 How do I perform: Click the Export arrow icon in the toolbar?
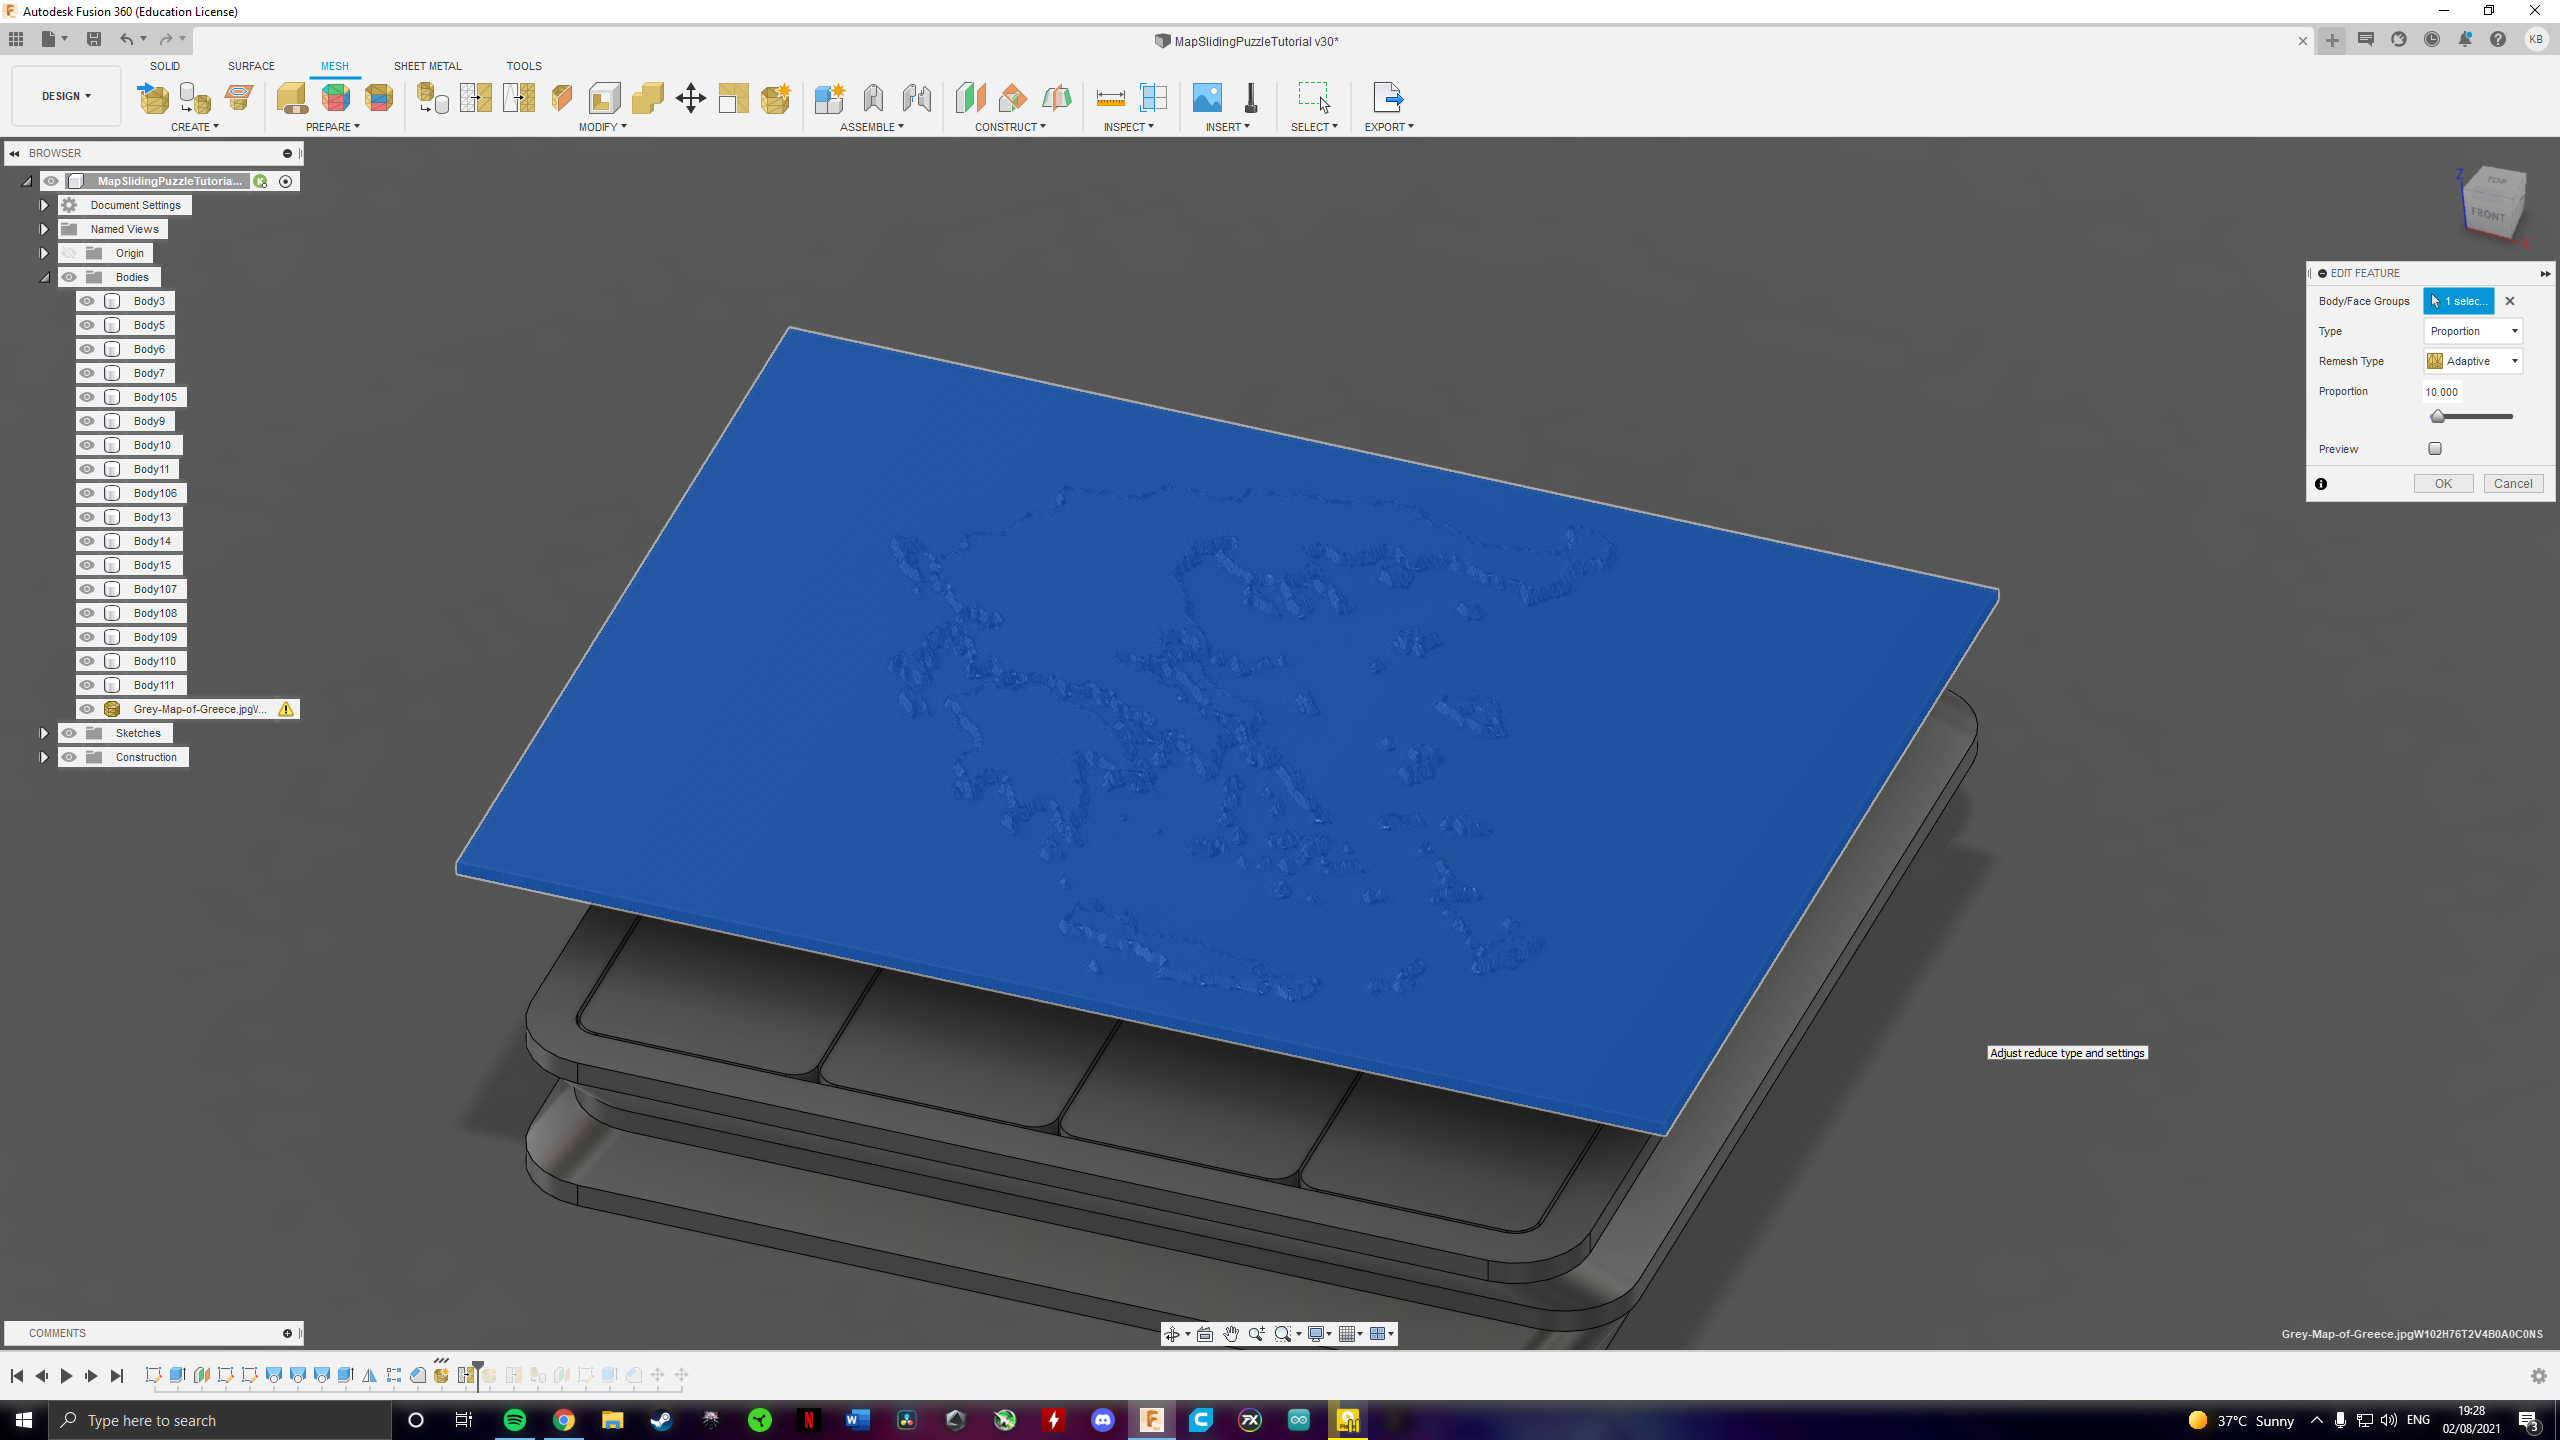point(1387,98)
